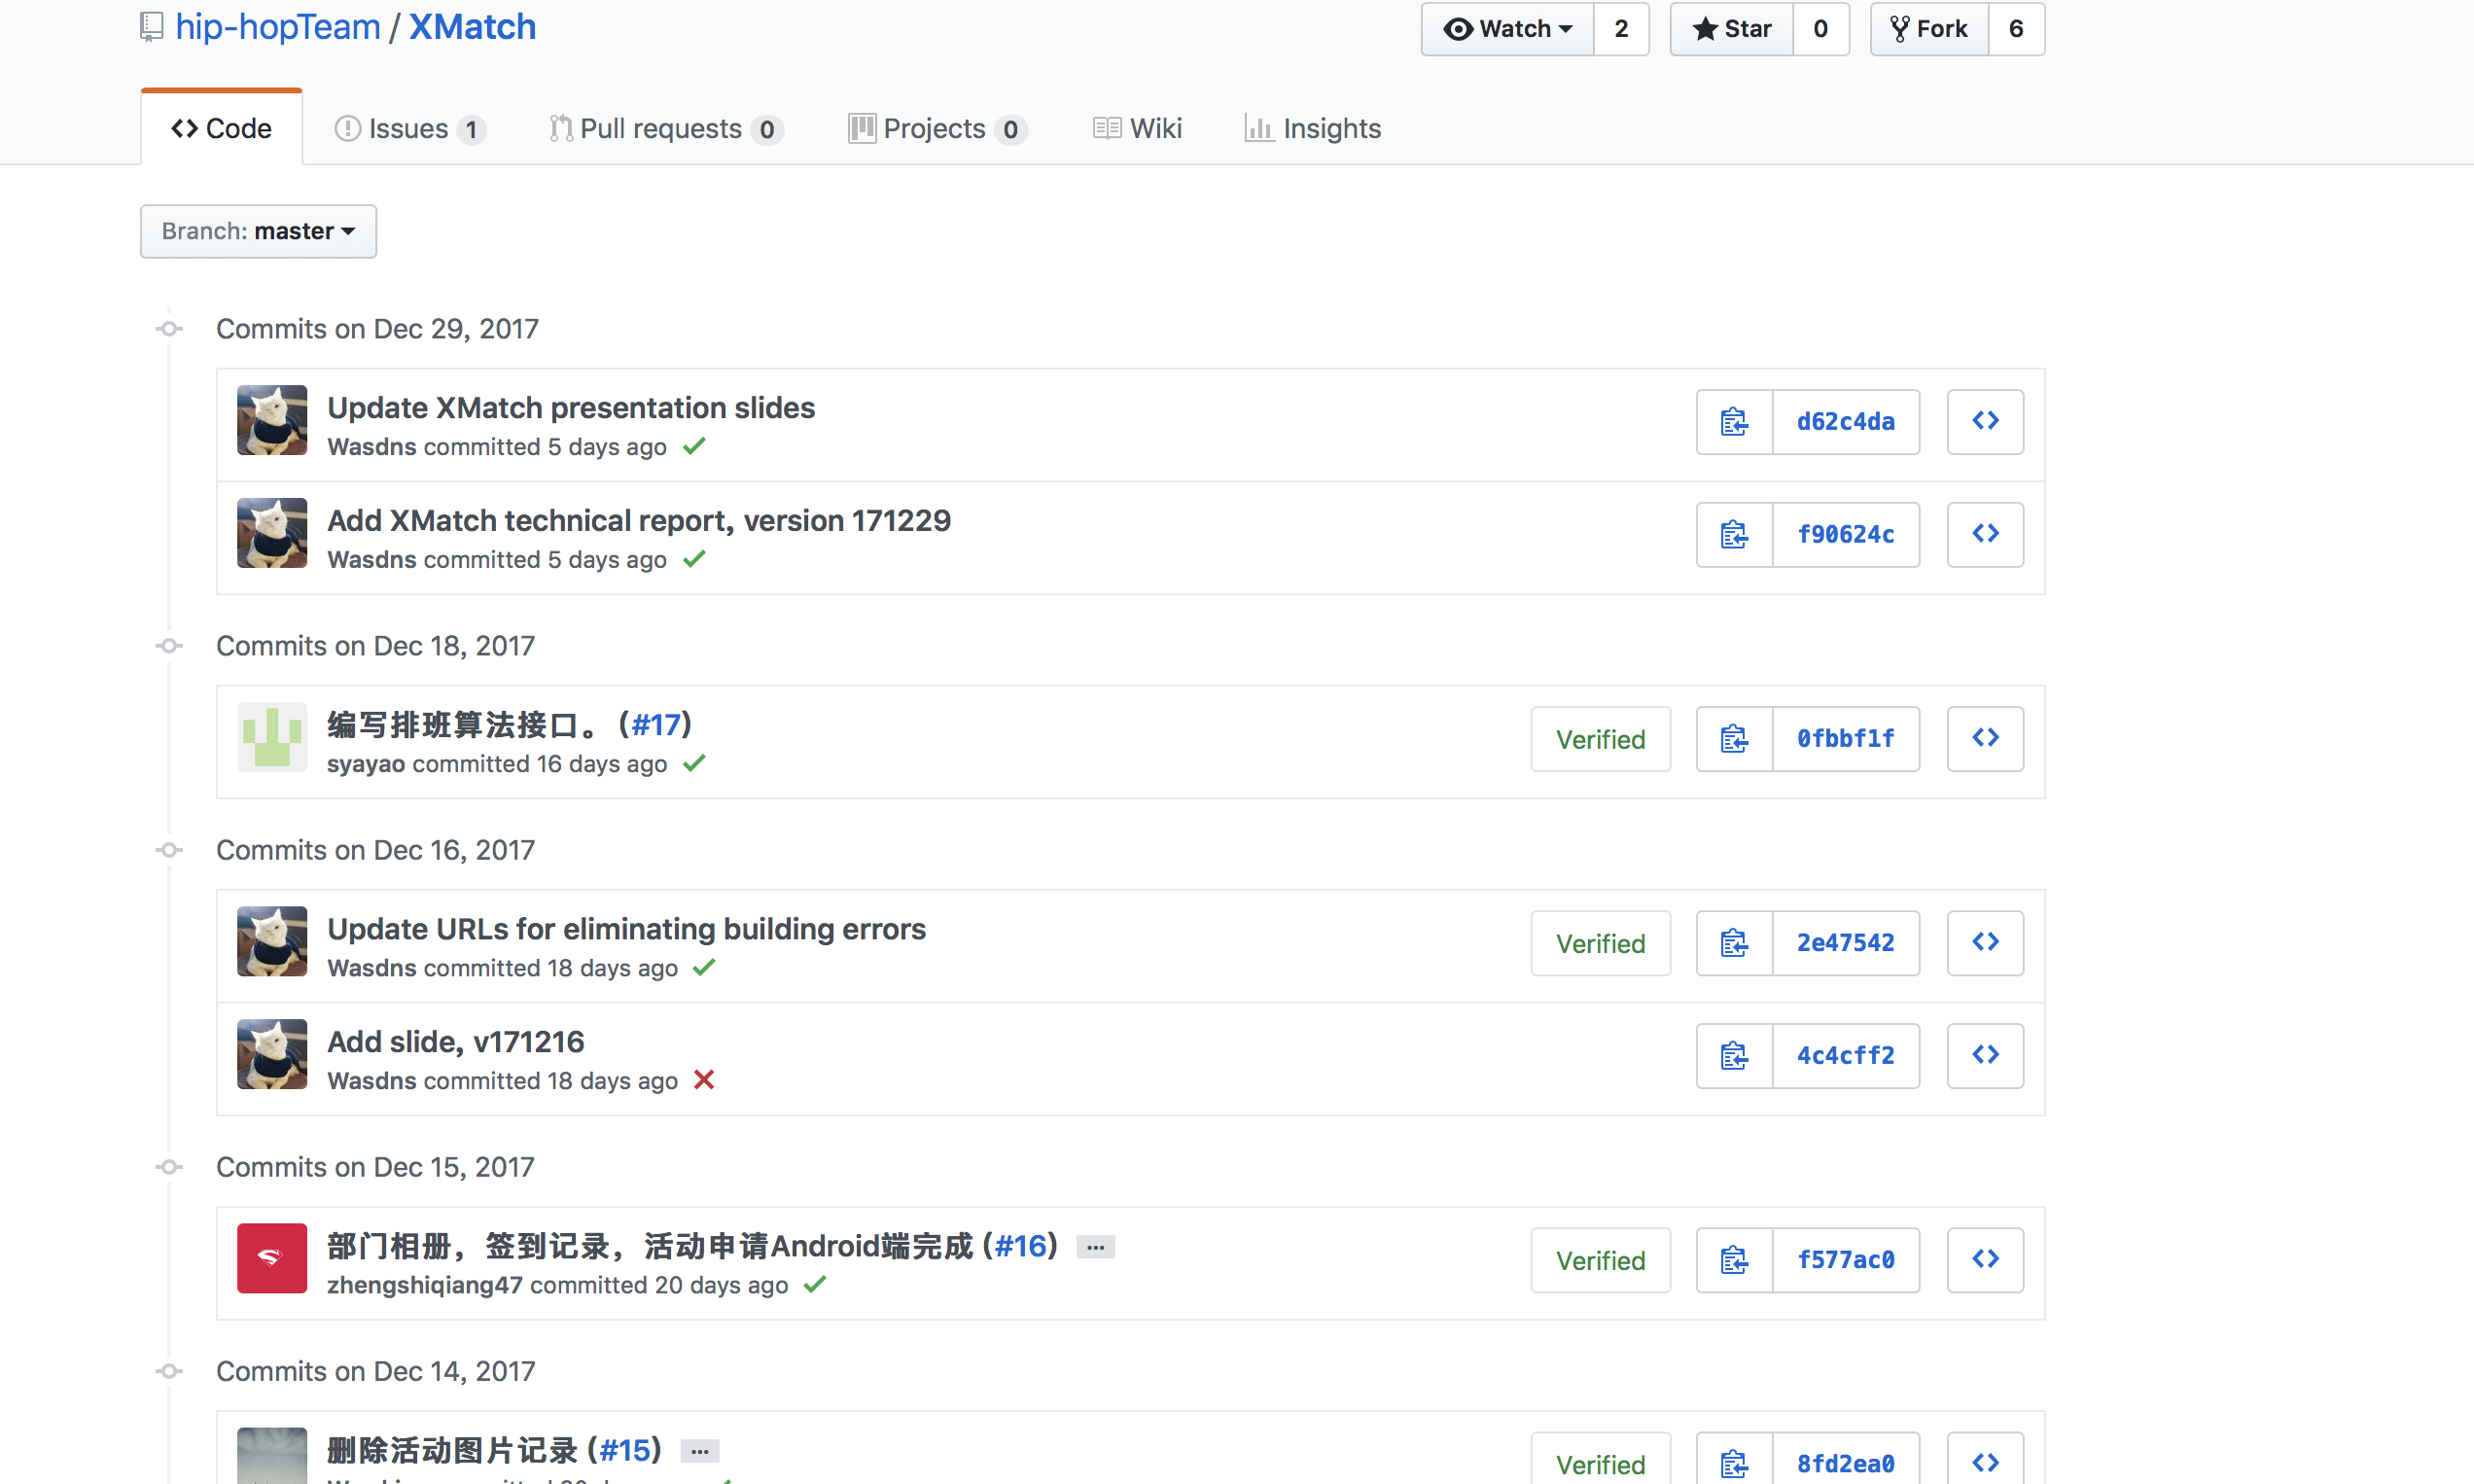Click Verified badge on commit f577ac0
The width and height of the screenshot is (2474, 1484).
pyautogui.click(x=1600, y=1260)
